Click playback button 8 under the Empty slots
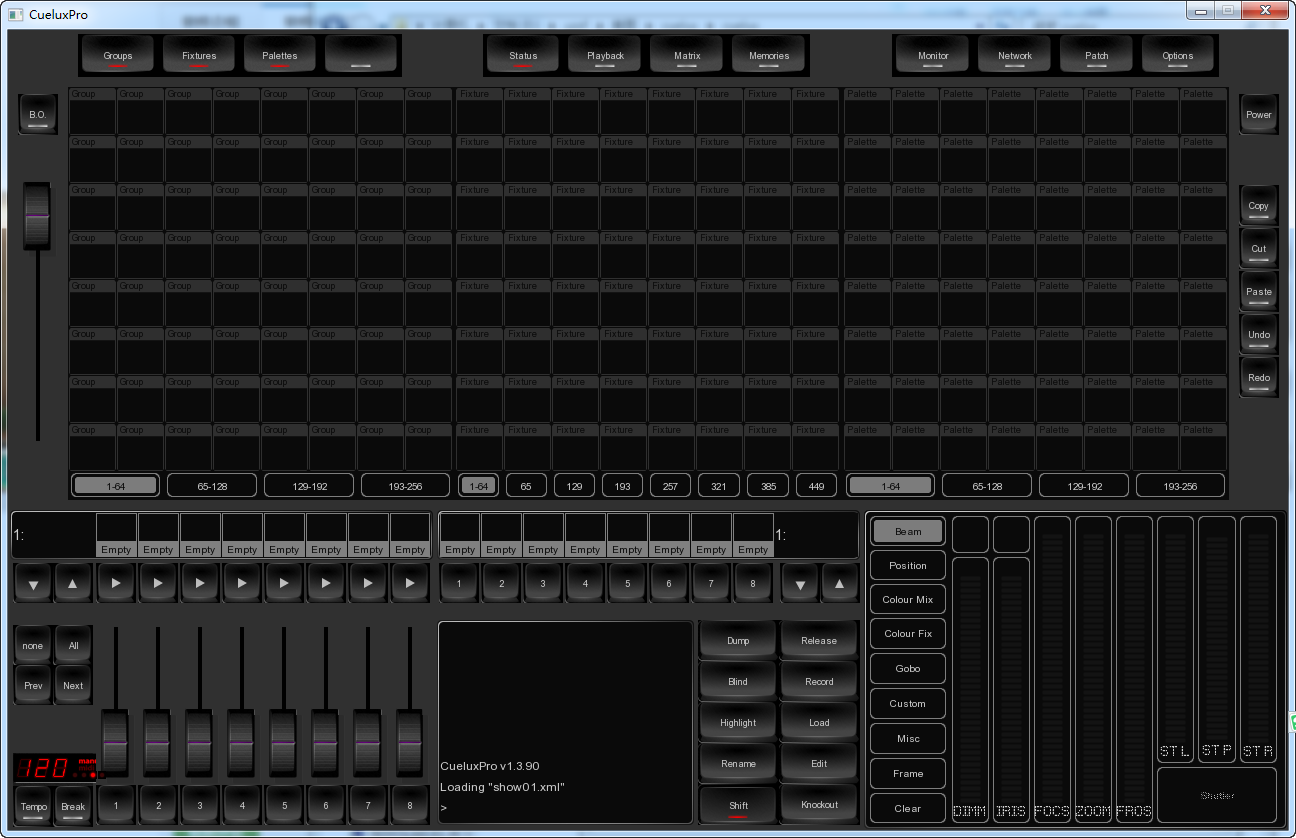The width and height of the screenshot is (1296, 838). point(753,583)
